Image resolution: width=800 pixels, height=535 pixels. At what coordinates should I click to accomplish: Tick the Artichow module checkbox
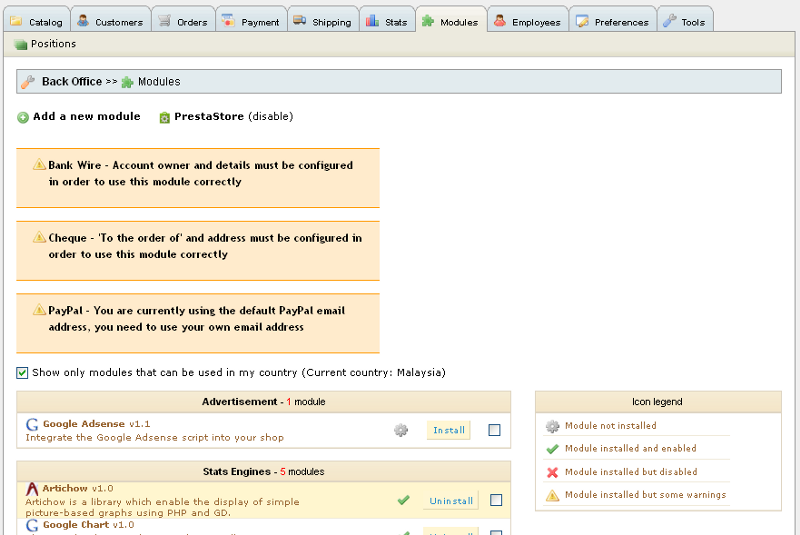(496, 500)
